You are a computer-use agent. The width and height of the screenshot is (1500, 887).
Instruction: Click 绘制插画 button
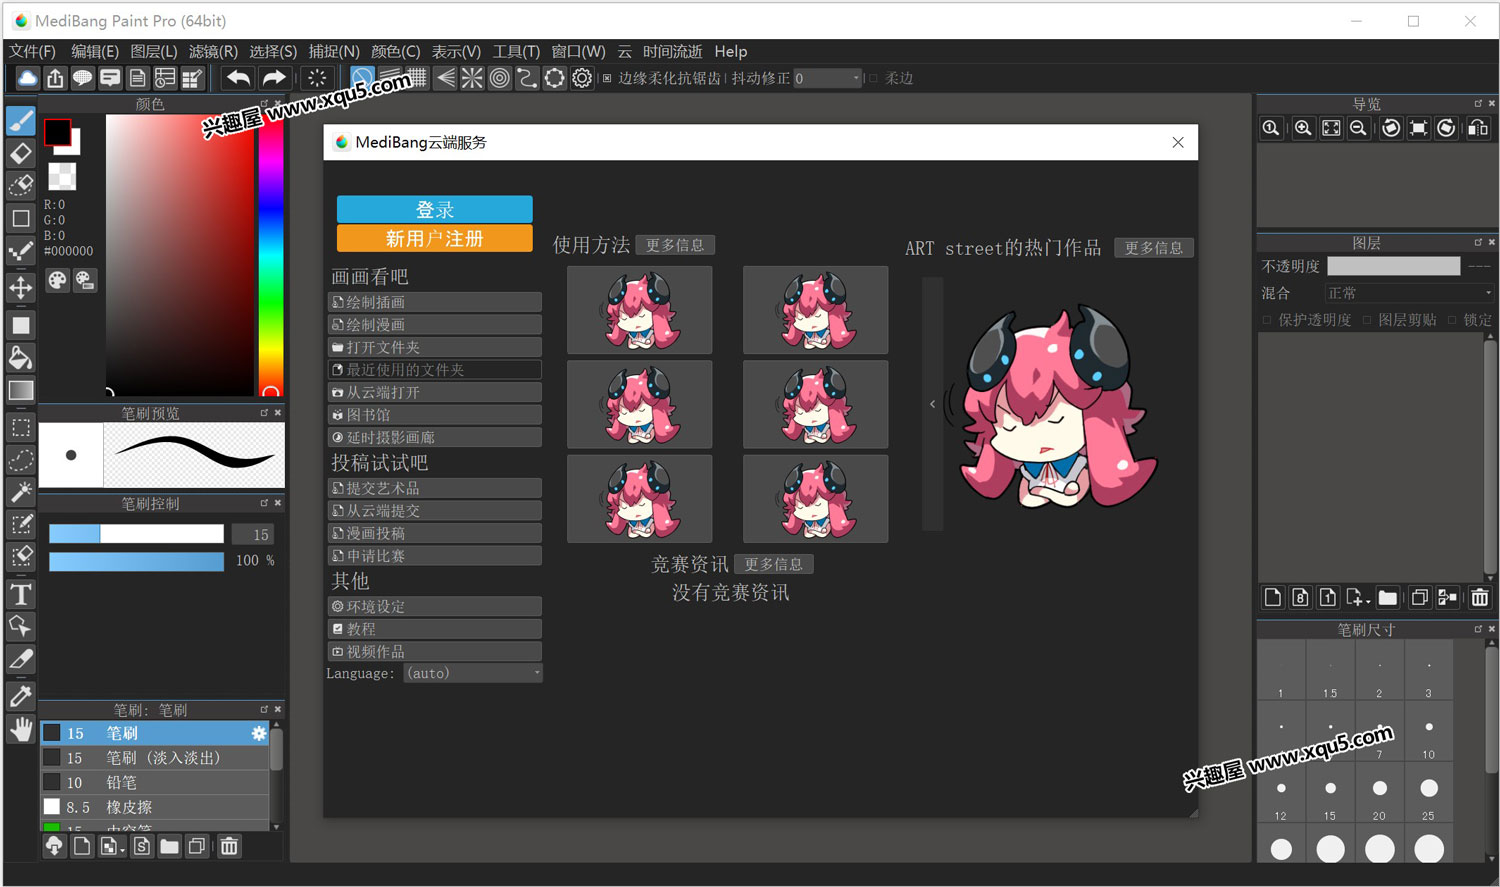[x=435, y=302]
